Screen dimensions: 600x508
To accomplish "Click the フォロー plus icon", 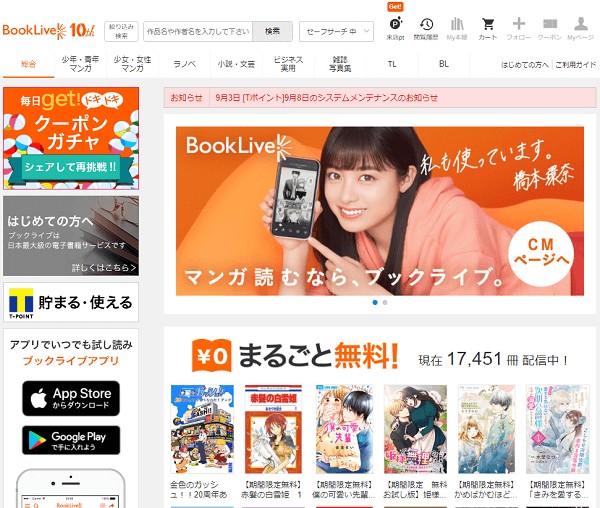I will [x=518, y=27].
